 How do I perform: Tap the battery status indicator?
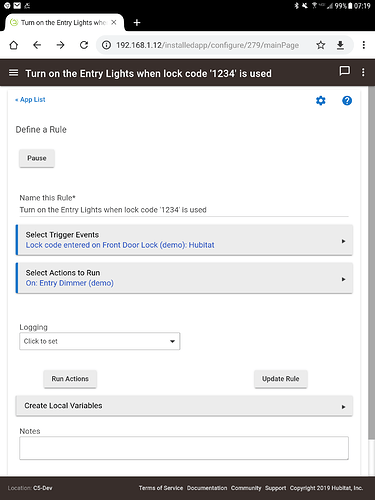350,6
